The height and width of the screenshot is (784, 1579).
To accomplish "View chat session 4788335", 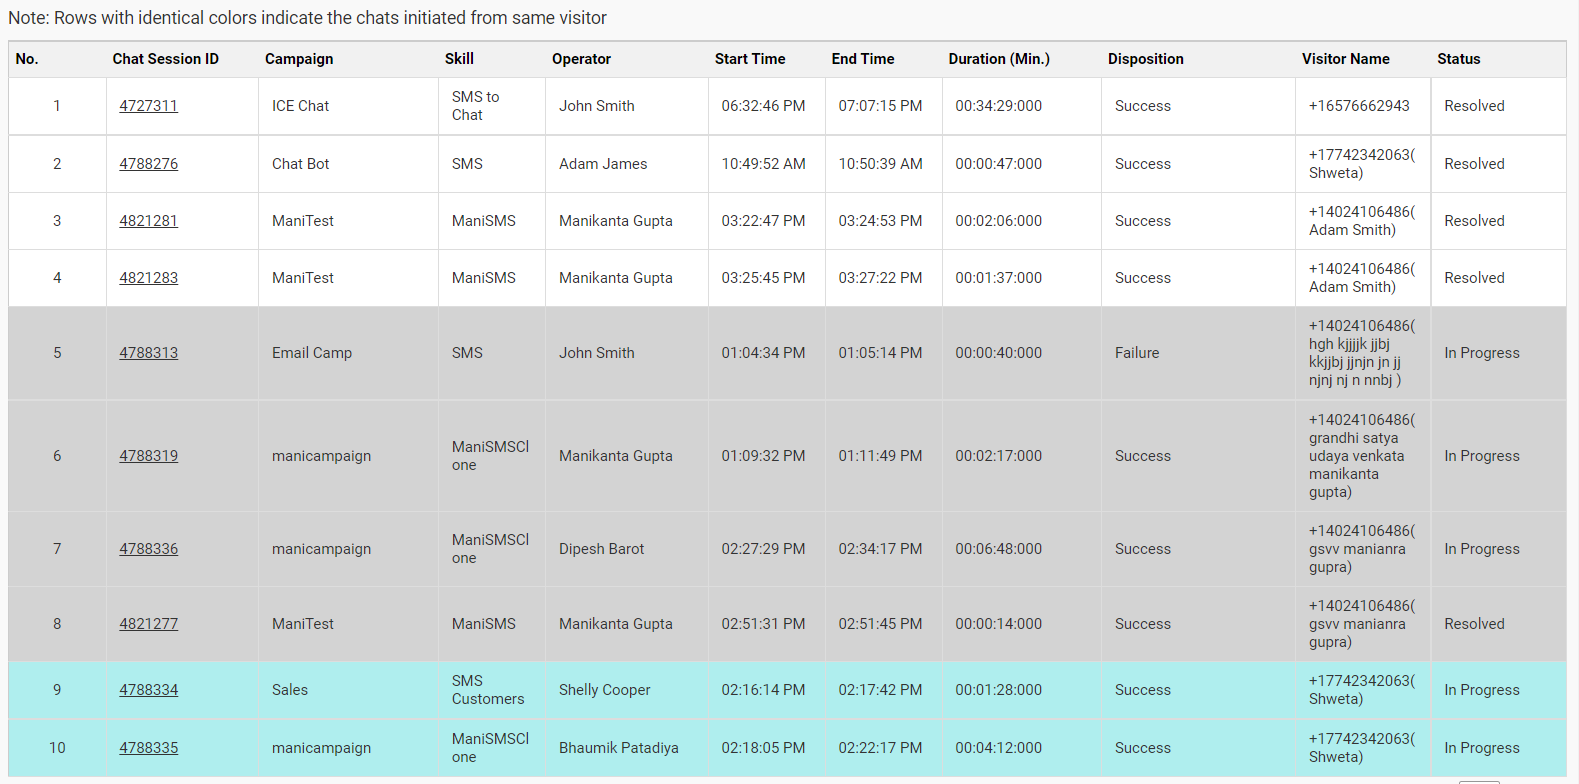I will [x=148, y=748].
